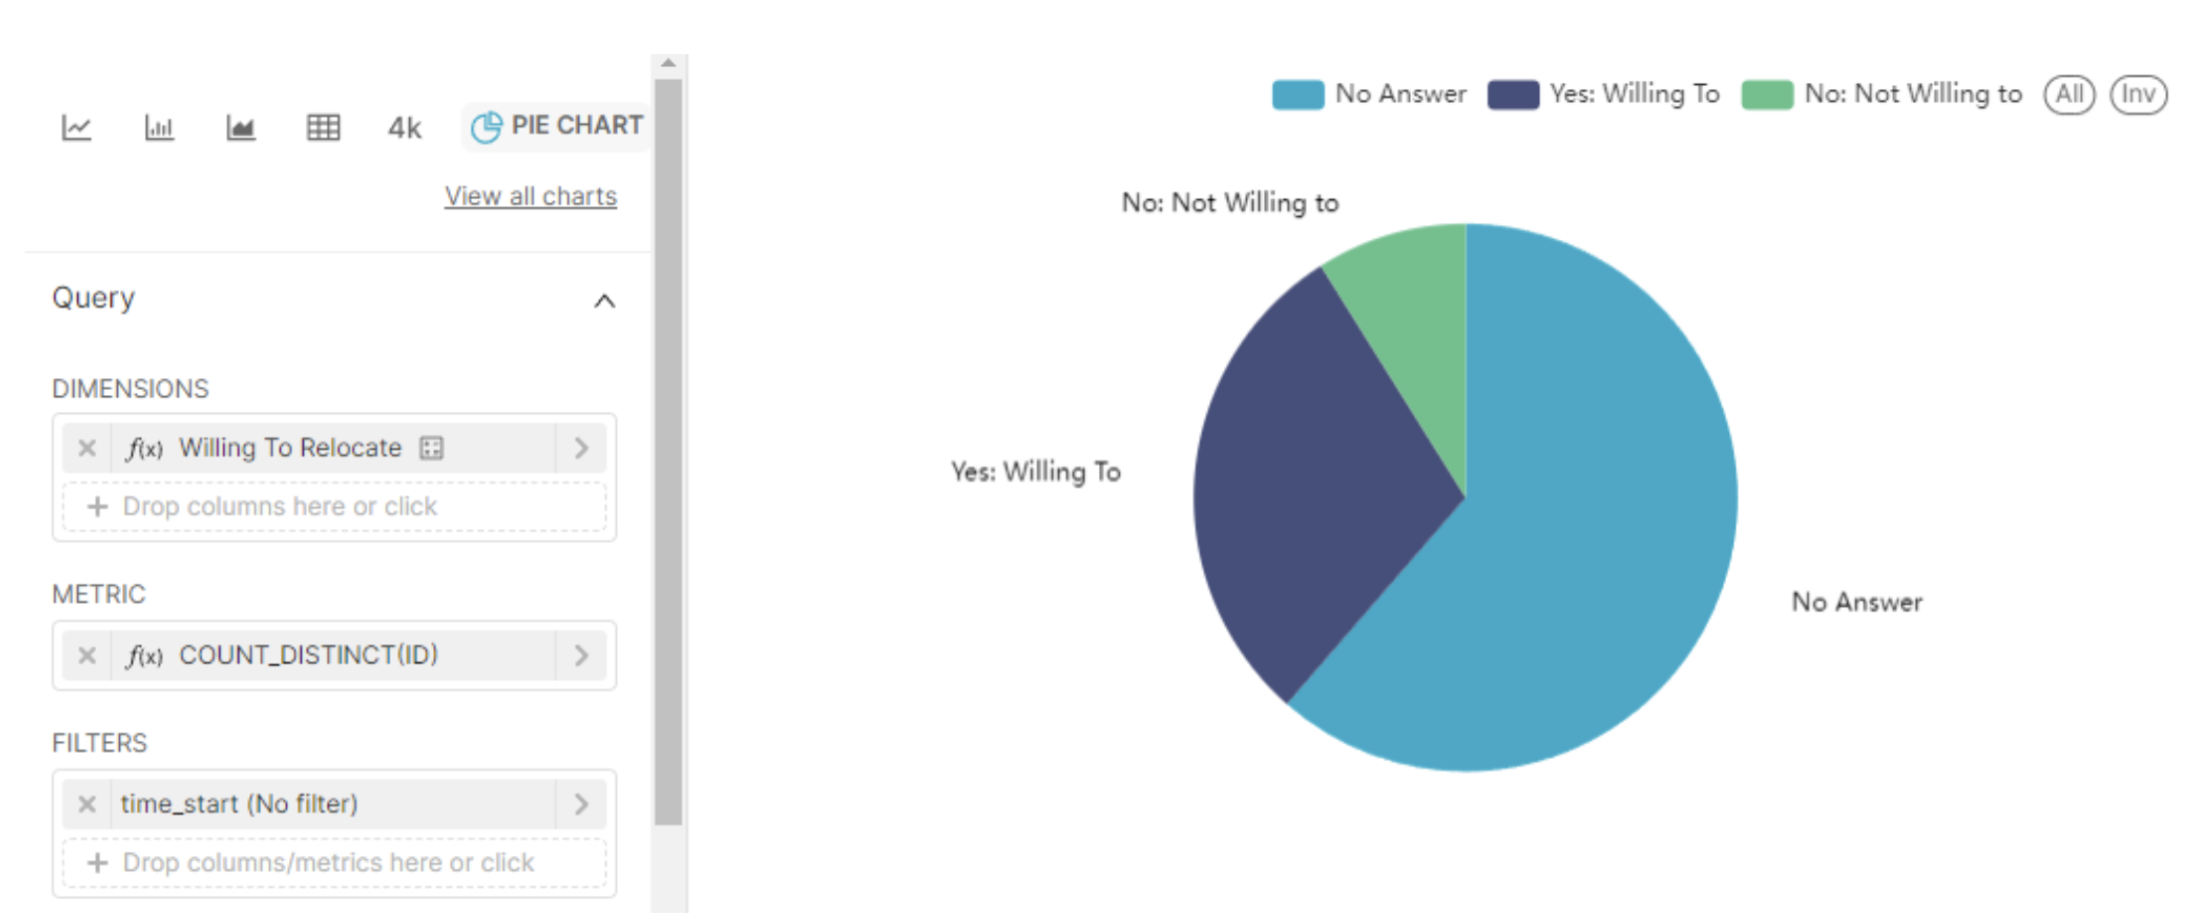The height and width of the screenshot is (924, 2208).
Task: Remove the Willing To Relocate dimension
Action: [x=87, y=447]
